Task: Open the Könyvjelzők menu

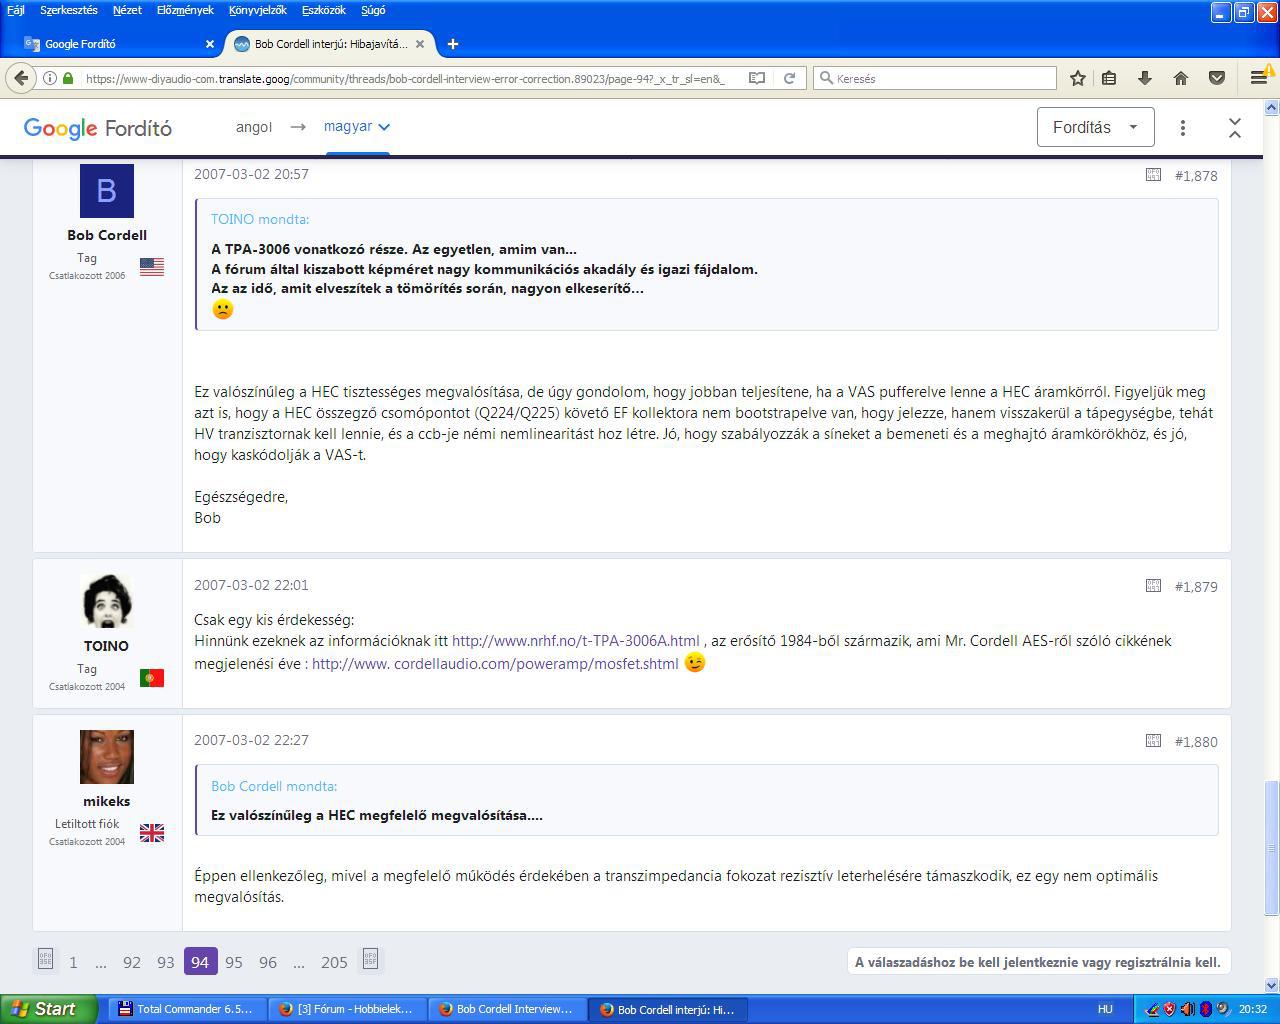Action: click(x=257, y=10)
